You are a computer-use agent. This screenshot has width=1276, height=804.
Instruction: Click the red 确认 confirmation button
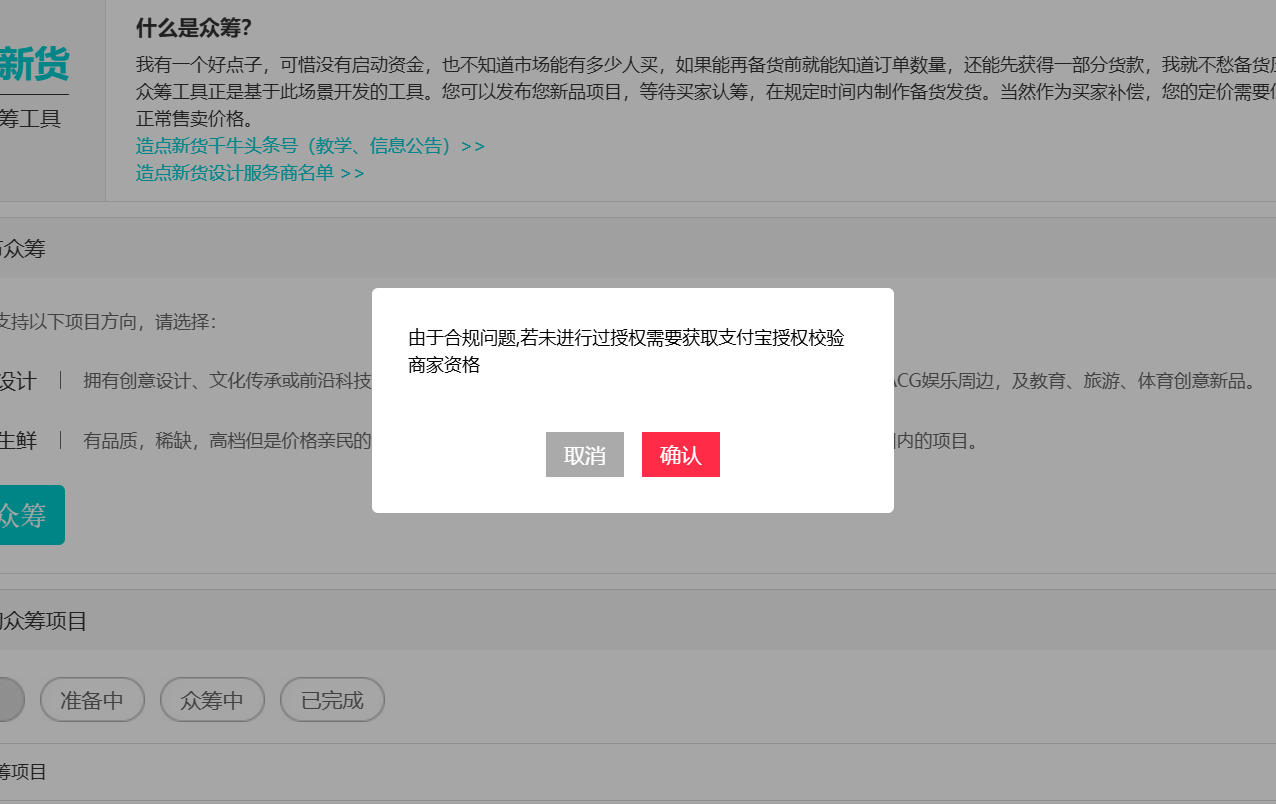(x=681, y=454)
